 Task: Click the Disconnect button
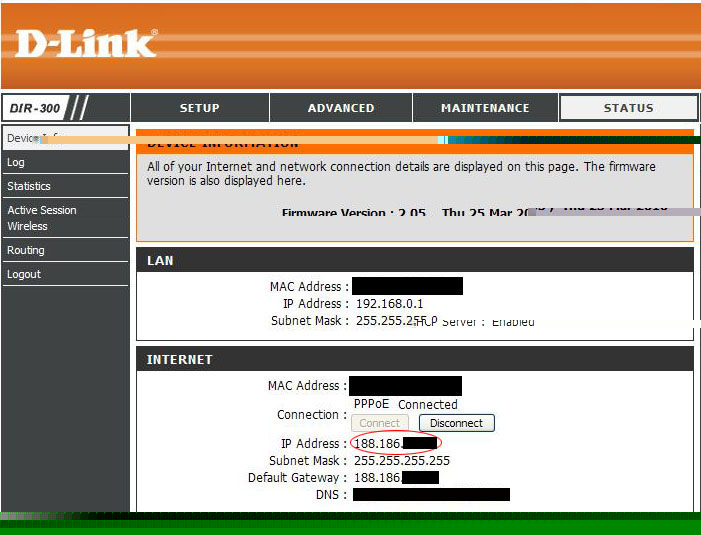pyautogui.click(x=456, y=423)
